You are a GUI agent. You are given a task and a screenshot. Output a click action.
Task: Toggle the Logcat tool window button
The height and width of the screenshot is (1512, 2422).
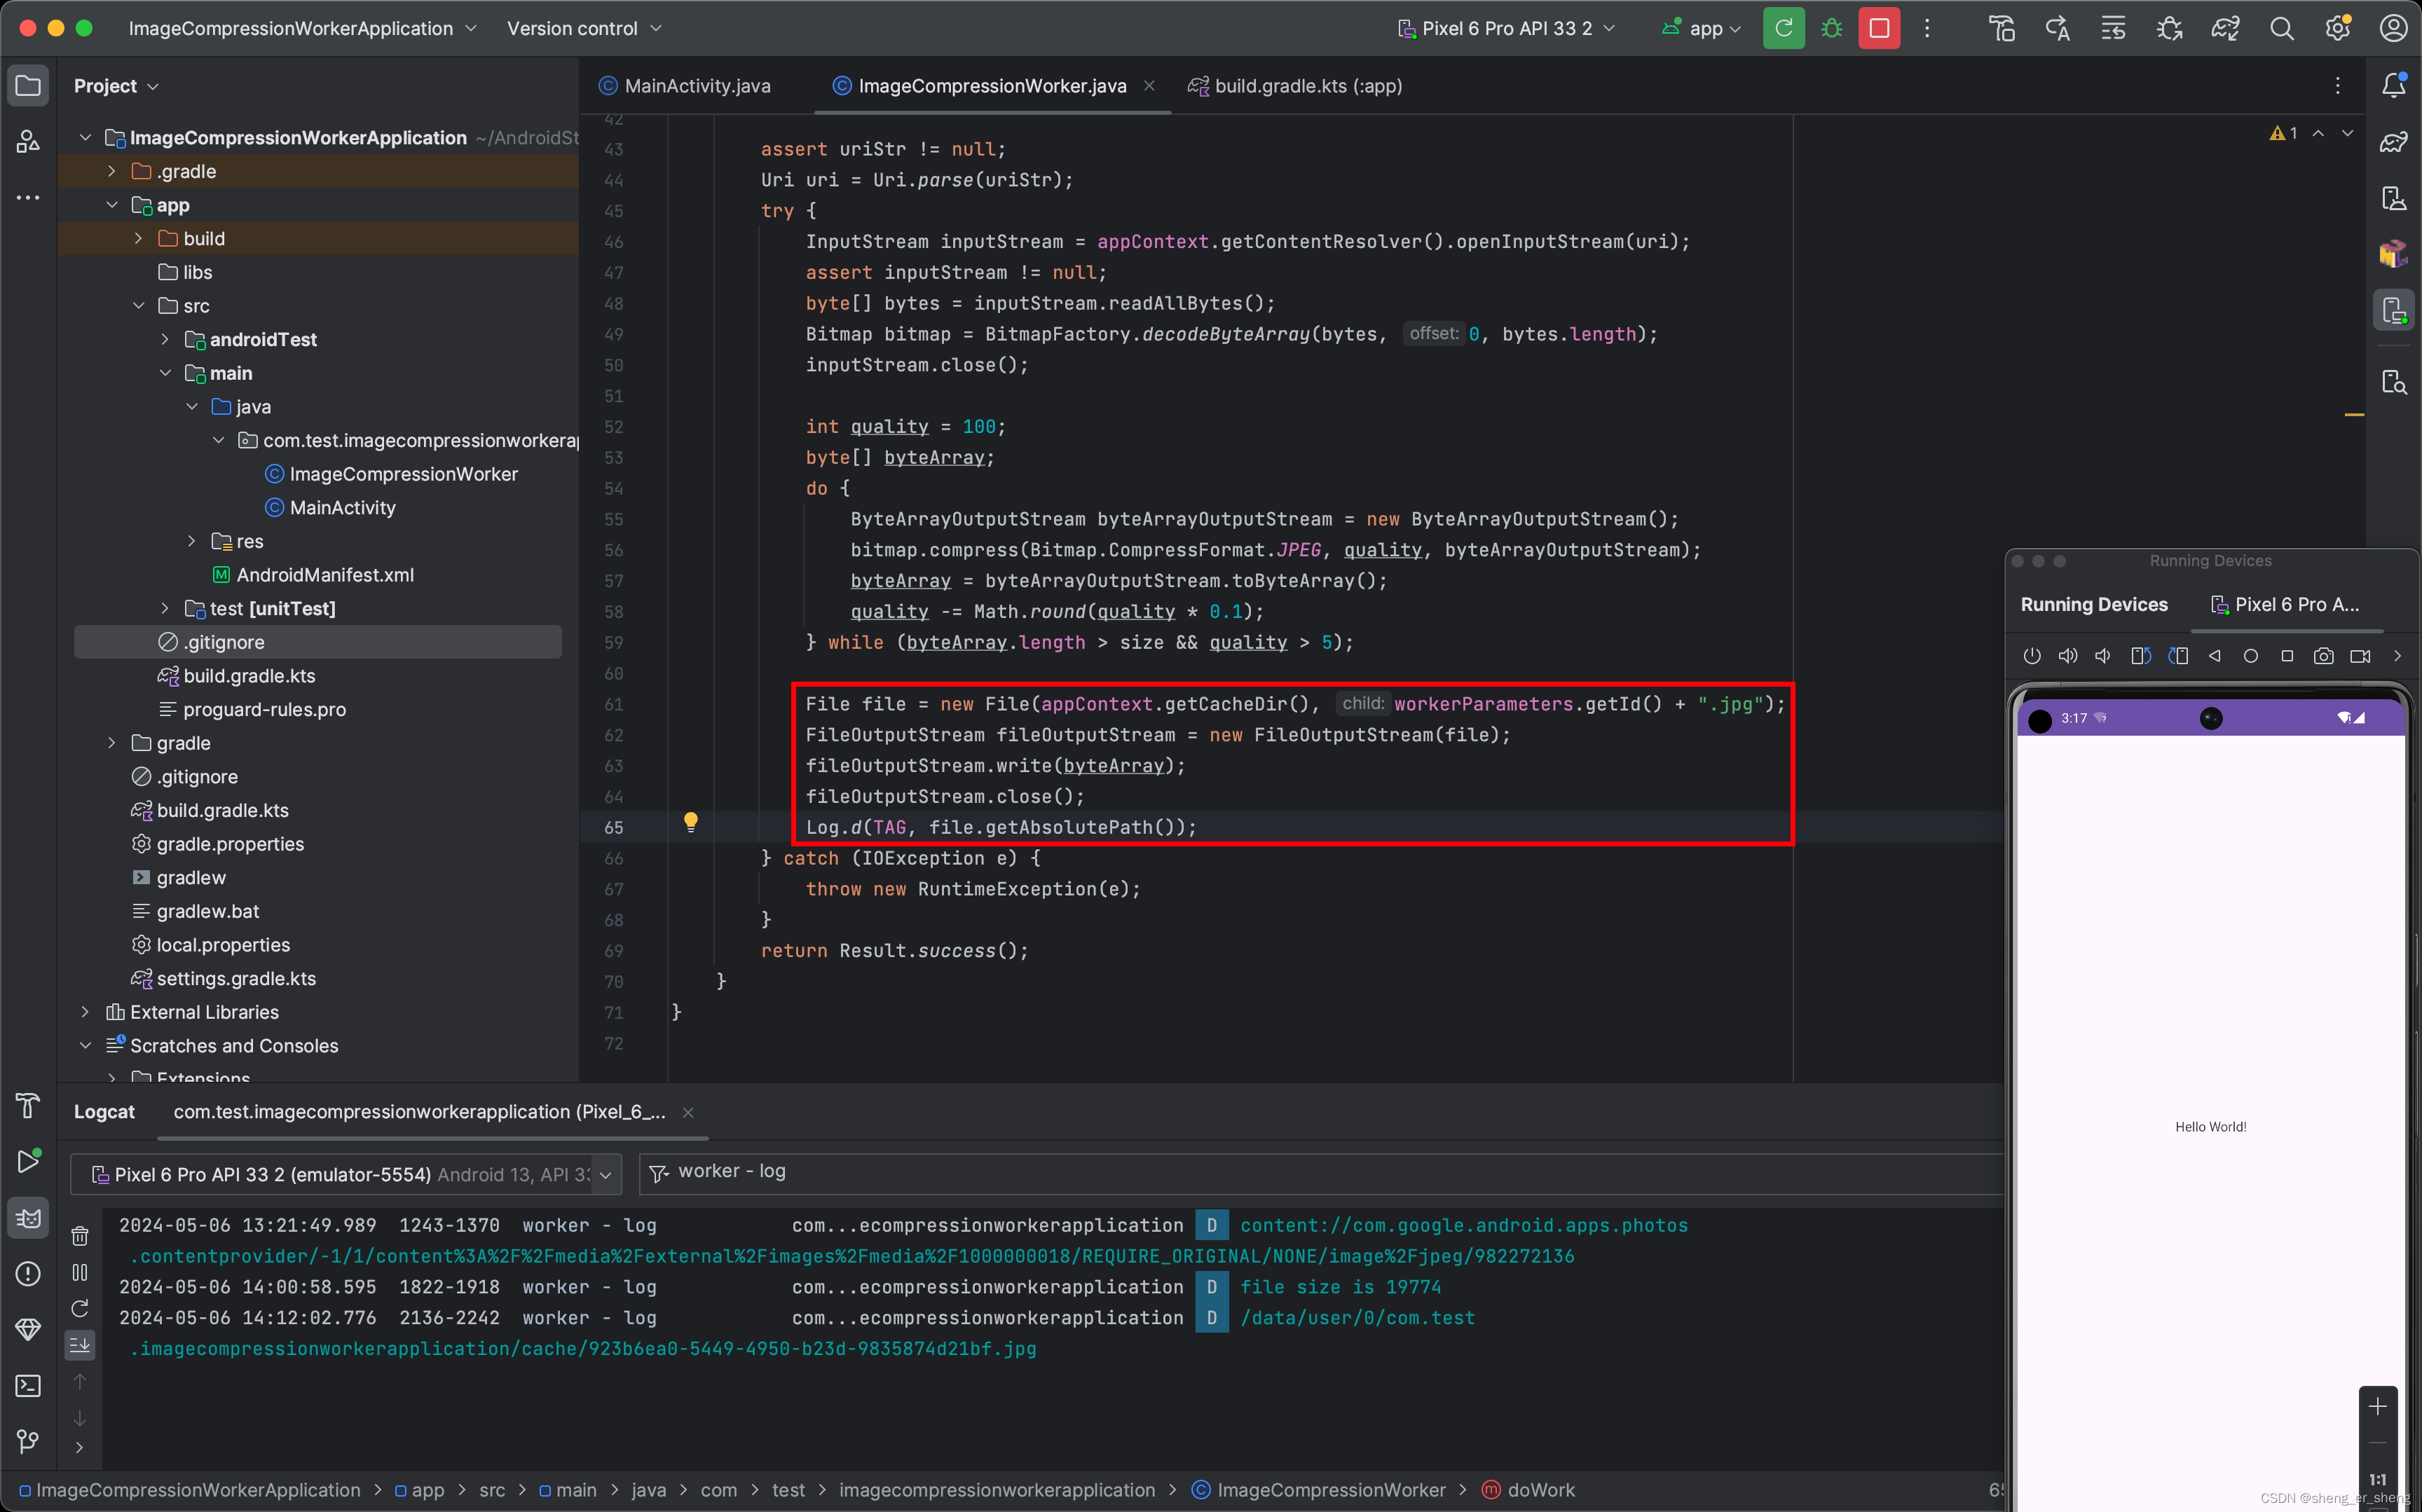point(28,1217)
